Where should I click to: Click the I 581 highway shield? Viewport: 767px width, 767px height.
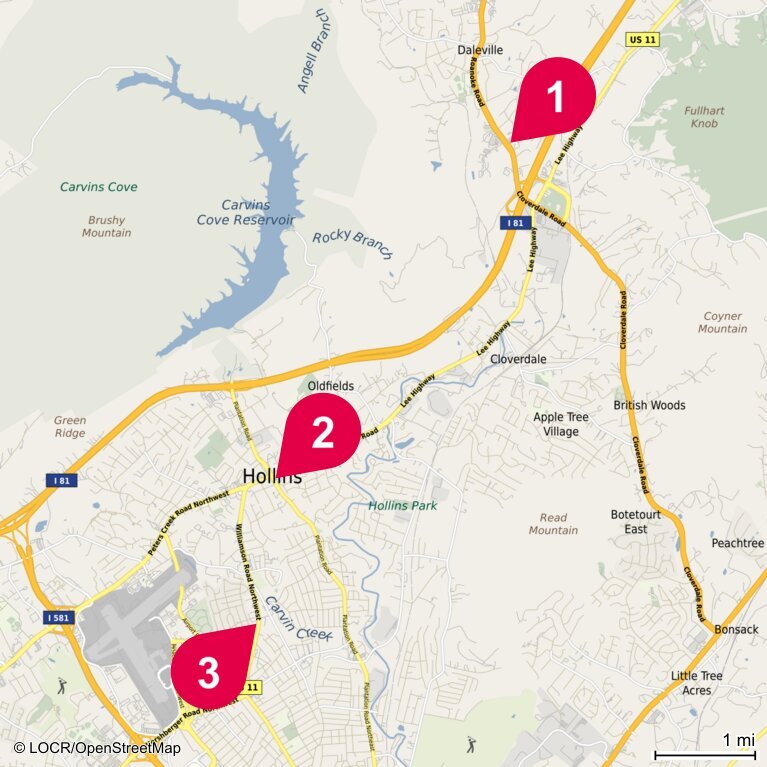click(x=59, y=617)
